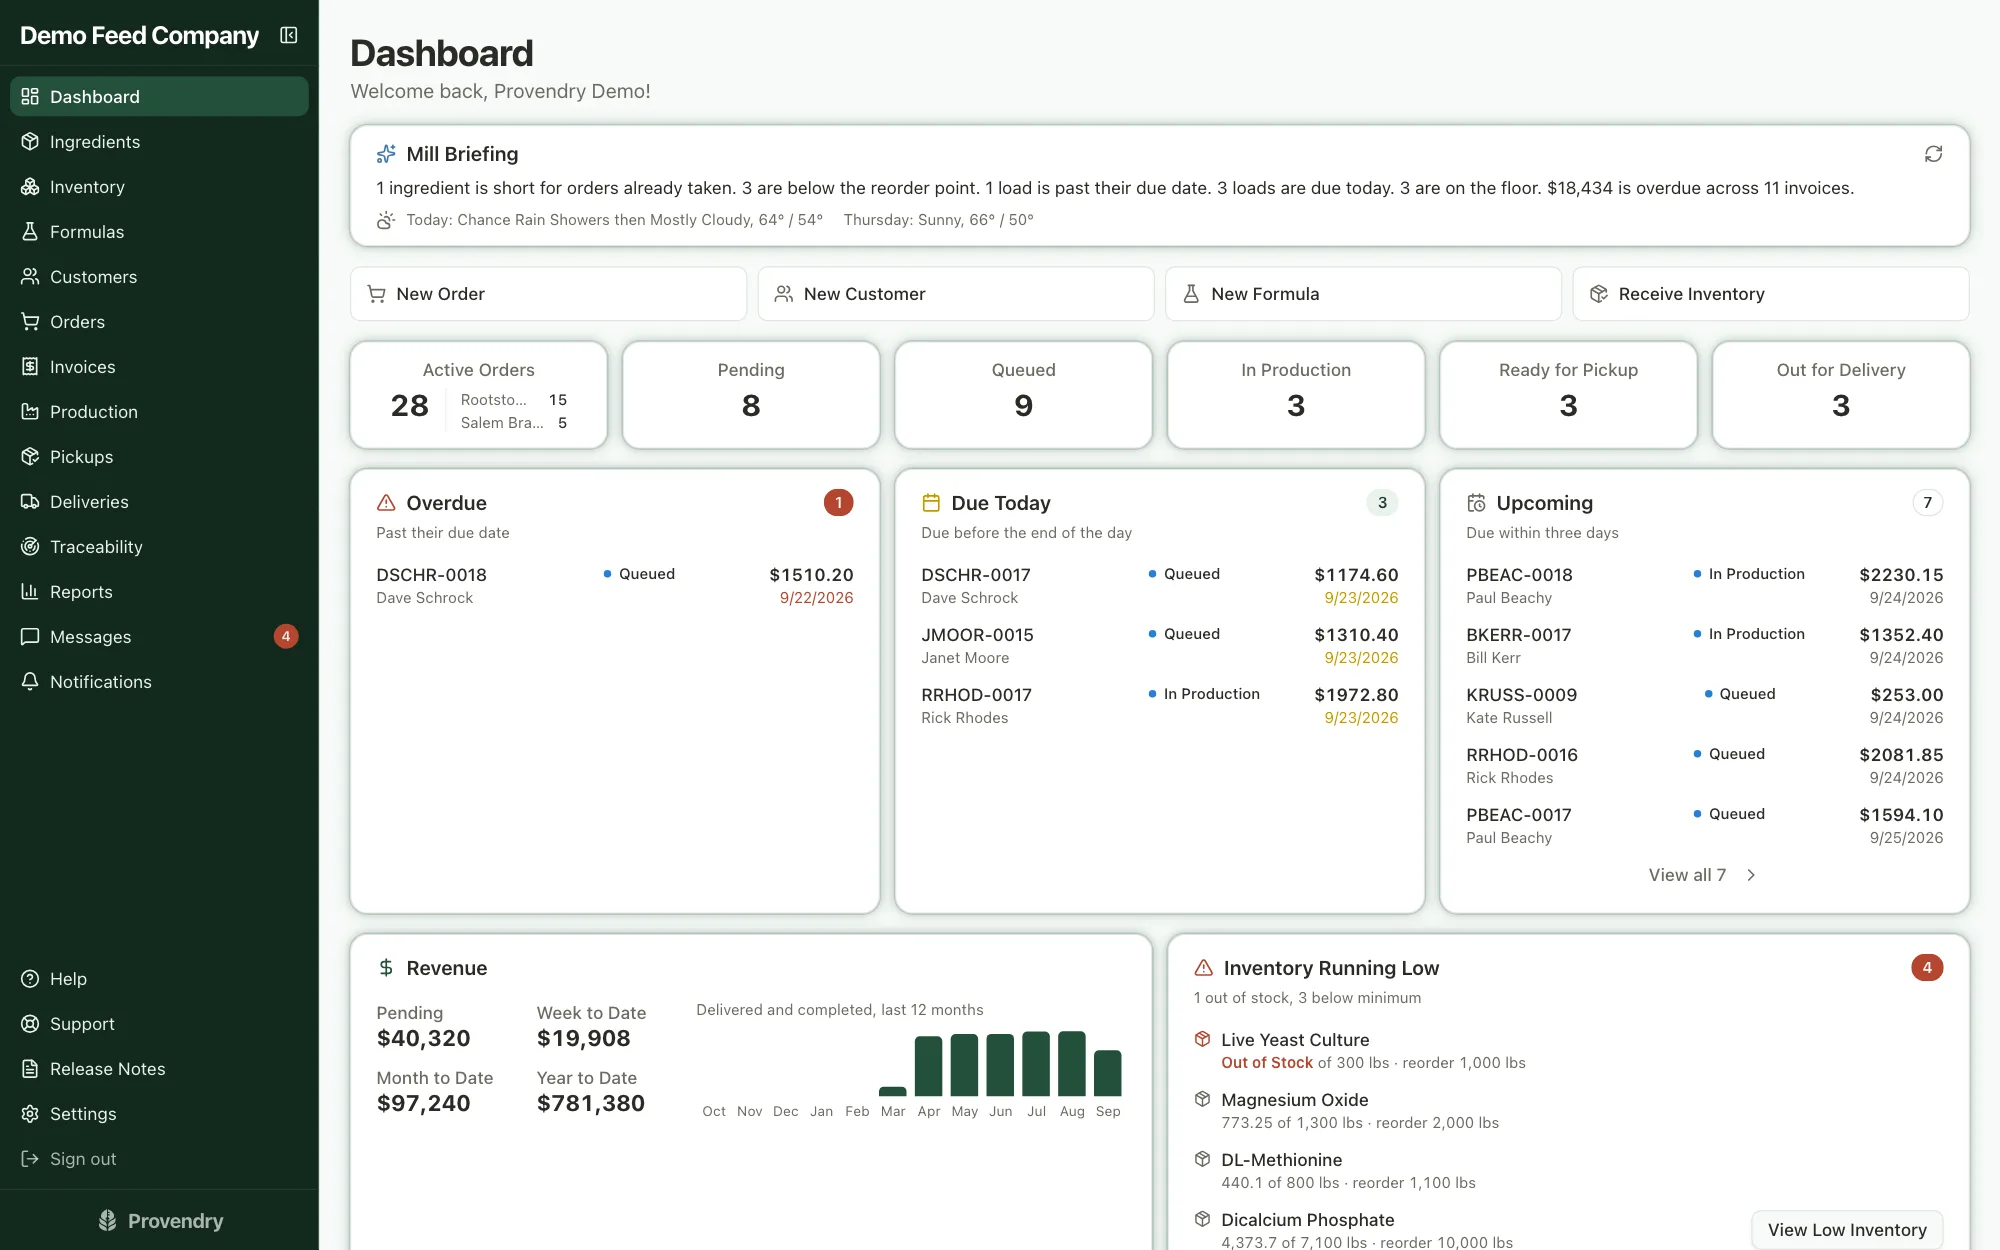Click the Invoices icon in sidebar
Image resolution: width=2000 pixels, height=1250 pixels.
point(30,367)
